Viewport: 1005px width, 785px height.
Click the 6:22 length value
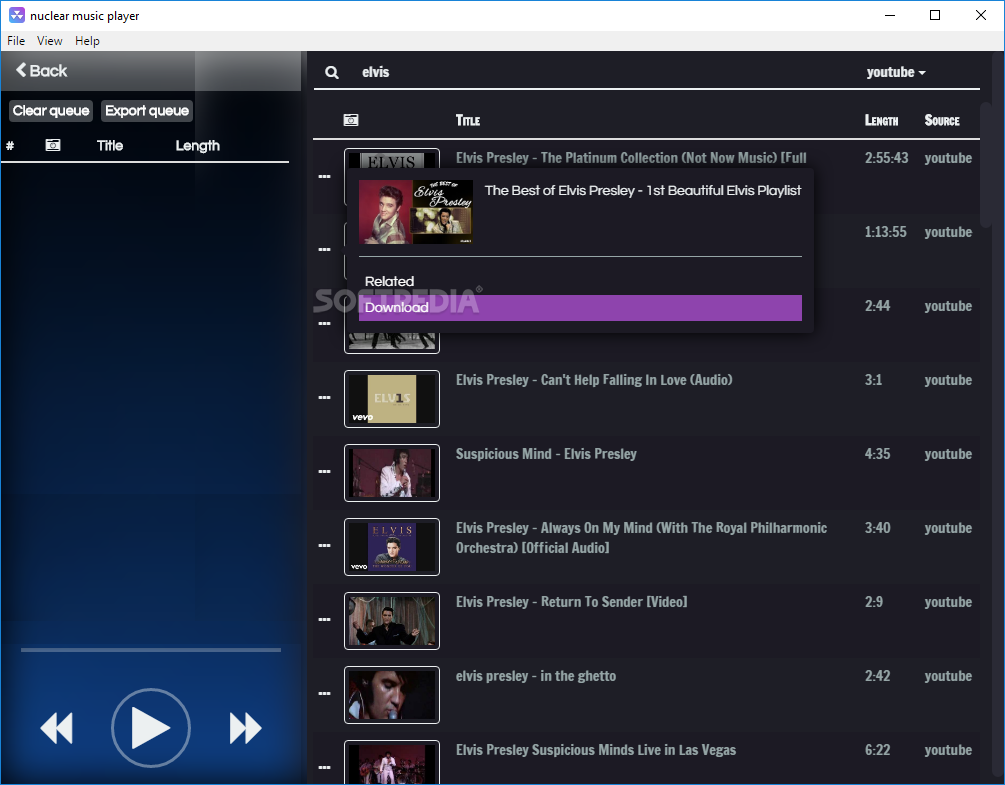(877, 750)
